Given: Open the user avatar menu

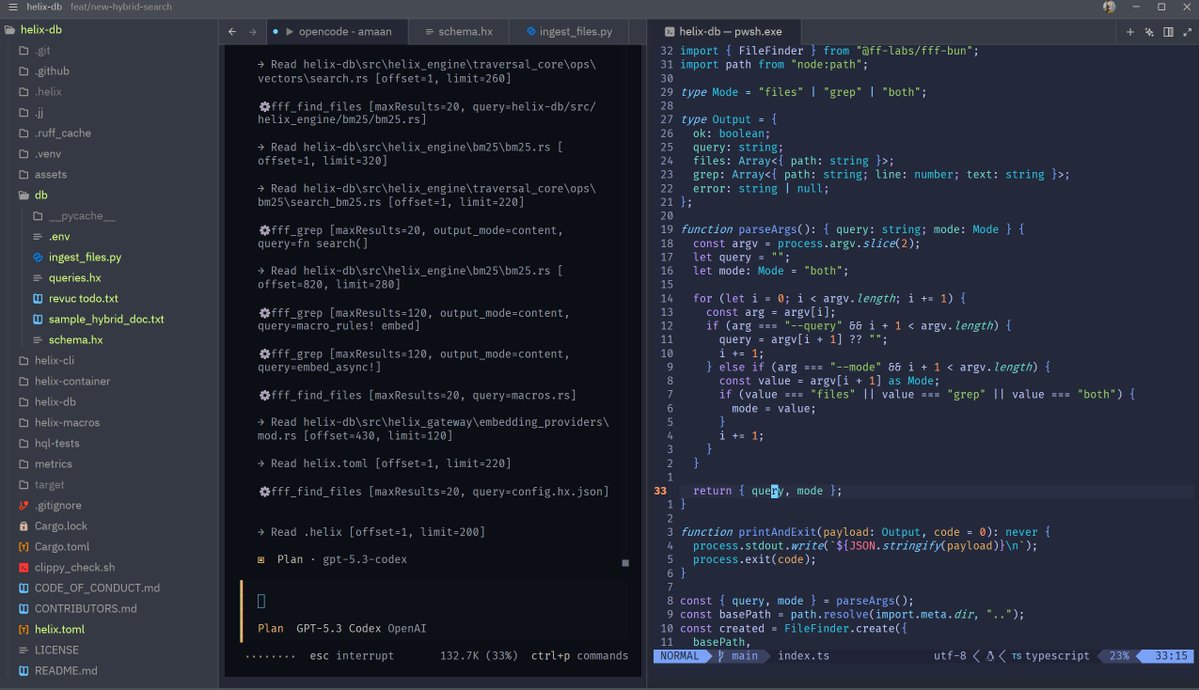Looking at the screenshot, I should pyautogui.click(x=1109, y=7).
